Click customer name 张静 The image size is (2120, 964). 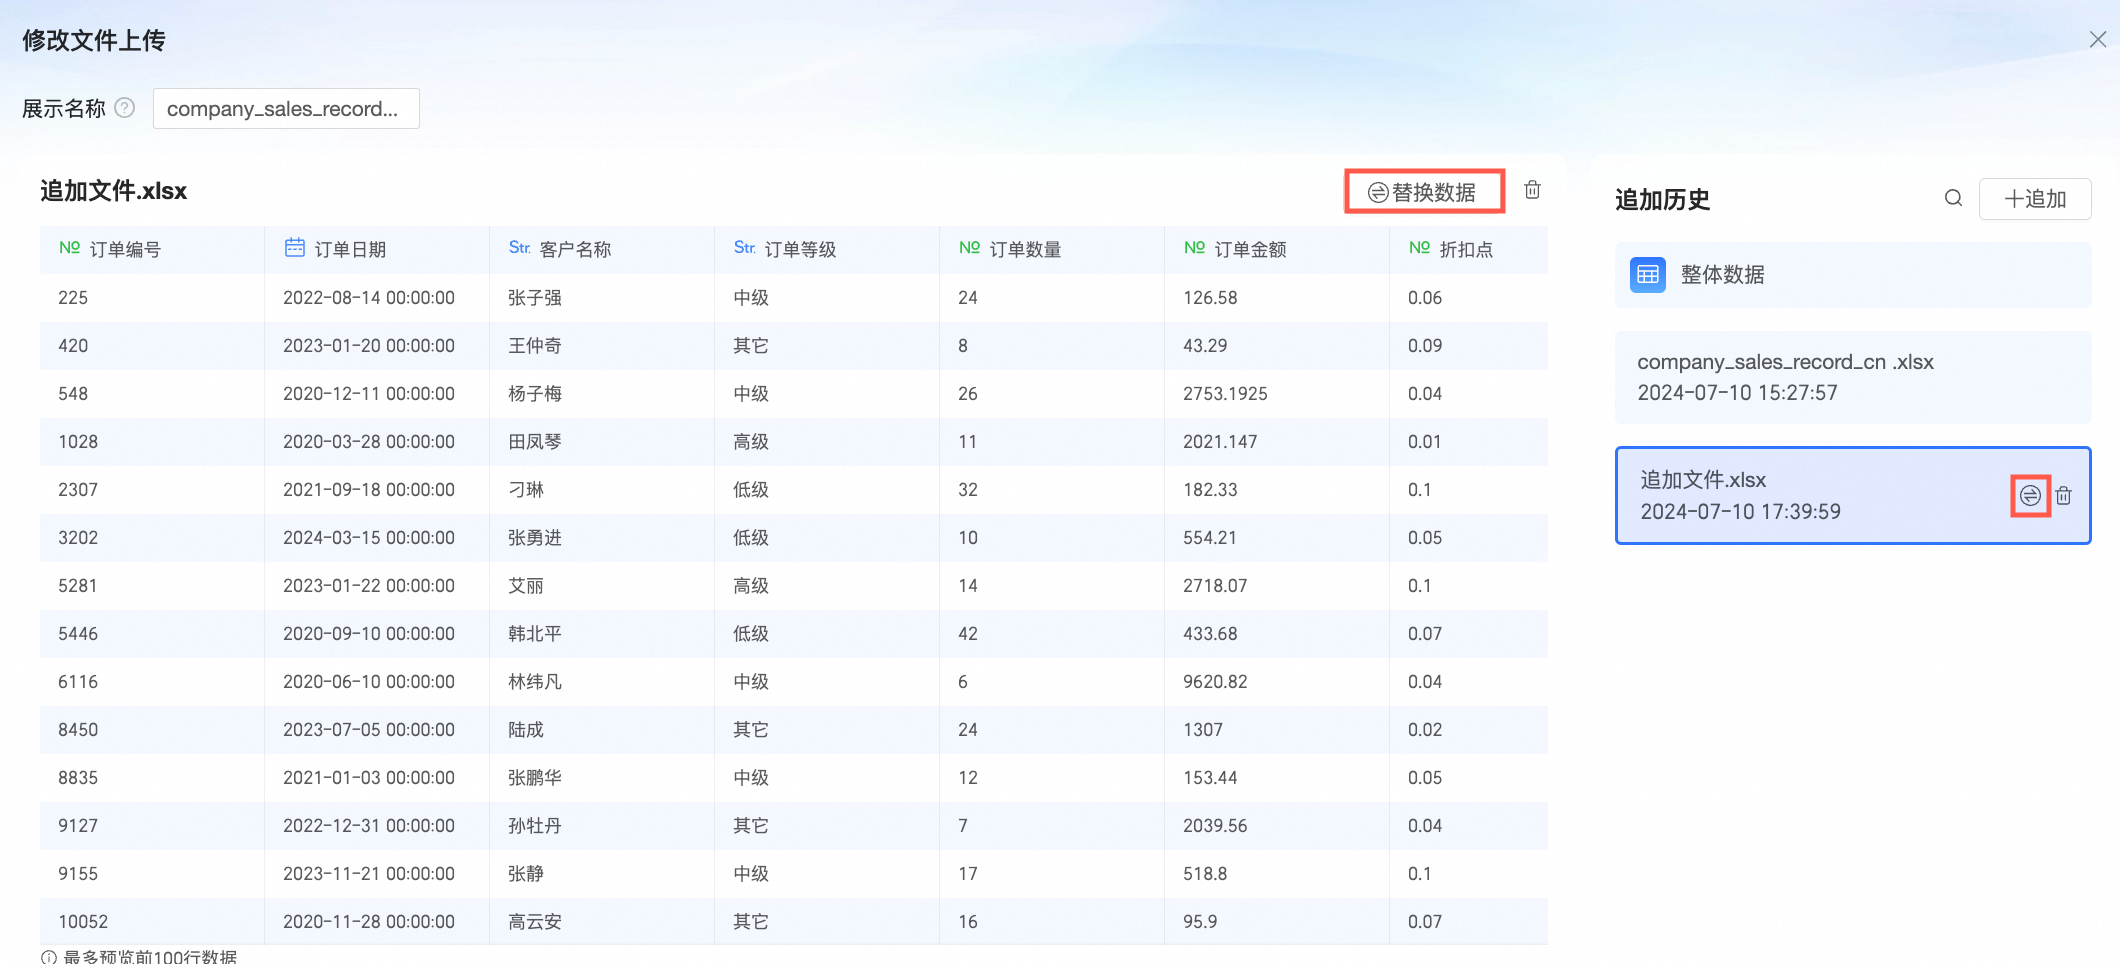point(526,874)
